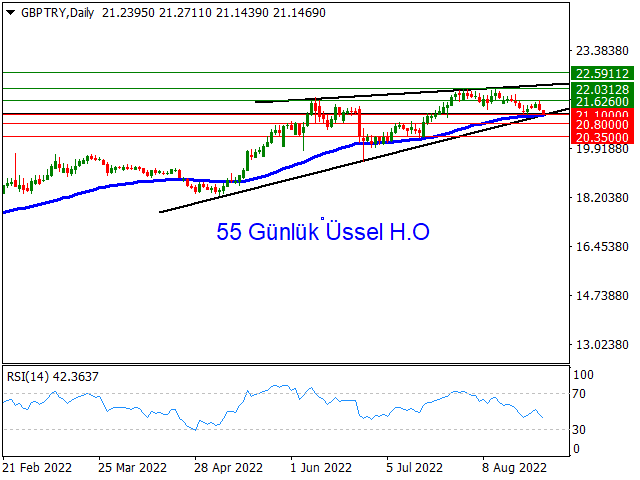Click the 18.20380 price axis value
The width and height of the screenshot is (640, 480).
point(602,198)
